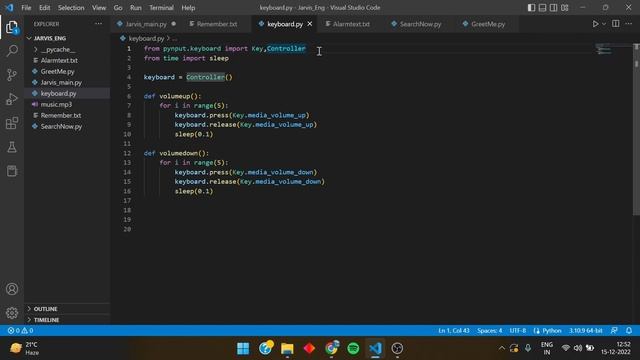Open File Explorer from taskbar
The height and width of the screenshot is (360, 640).
tap(287, 348)
